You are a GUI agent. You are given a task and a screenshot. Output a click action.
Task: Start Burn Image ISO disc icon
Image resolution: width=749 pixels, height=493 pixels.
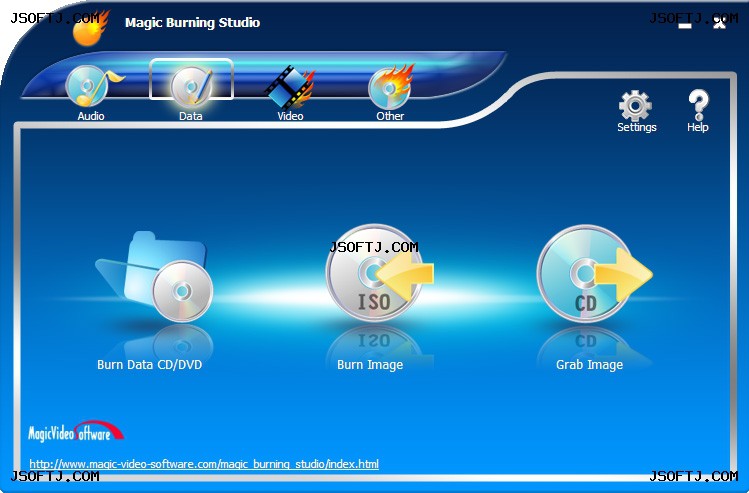(x=379, y=273)
